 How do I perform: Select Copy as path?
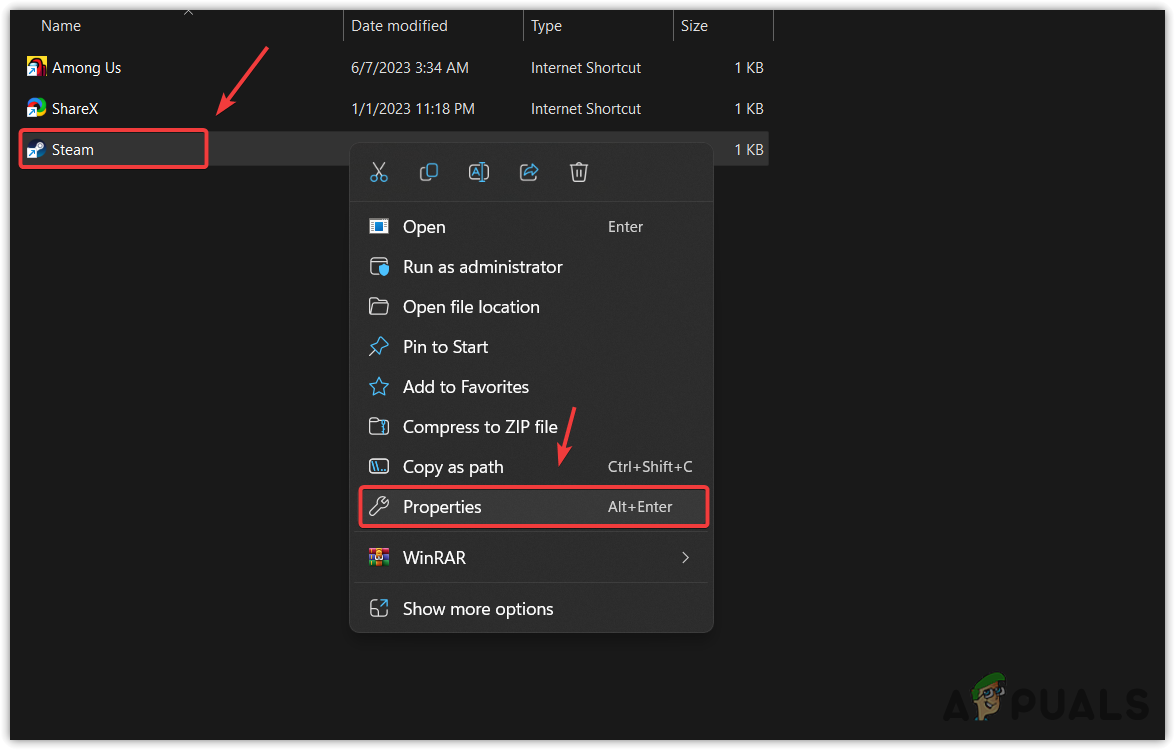pyautogui.click(x=531, y=467)
